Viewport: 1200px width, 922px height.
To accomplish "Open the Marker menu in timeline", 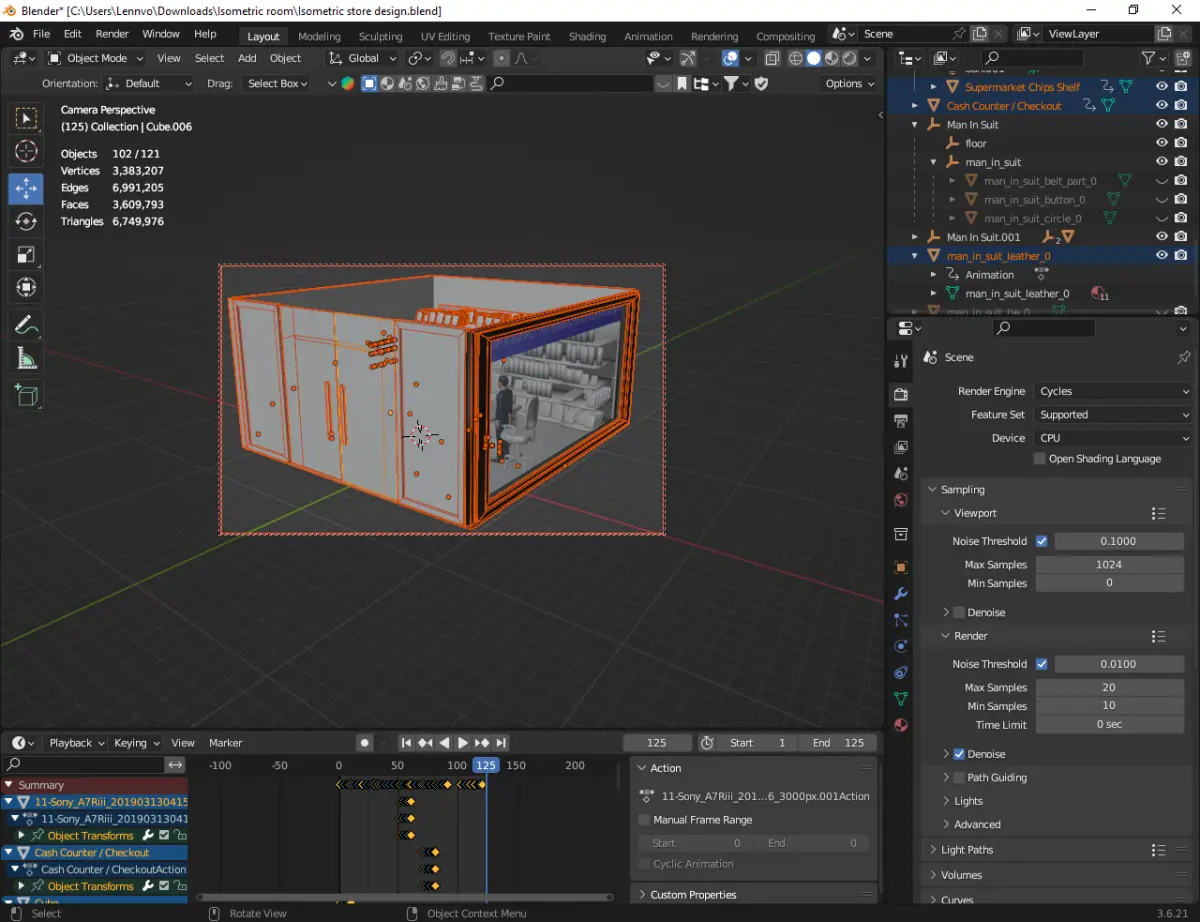I will [x=226, y=743].
